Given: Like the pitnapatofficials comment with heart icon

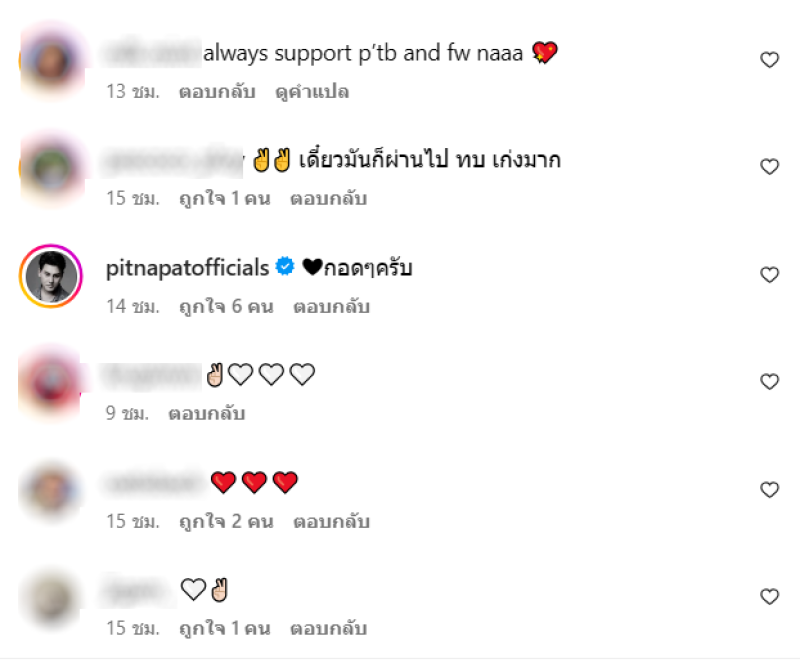Looking at the screenshot, I should click(x=769, y=275).
